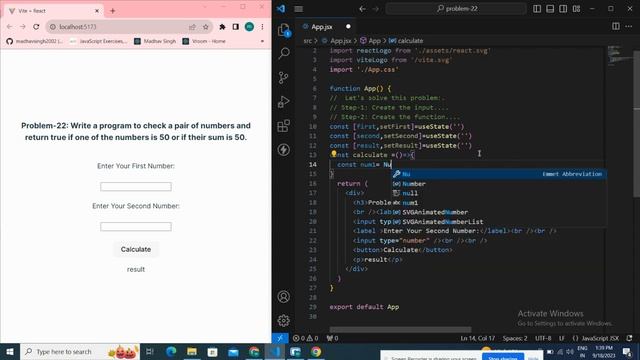The image size is (640, 360).
Task: Click the calculate breadcrumb
Action: click(406, 41)
